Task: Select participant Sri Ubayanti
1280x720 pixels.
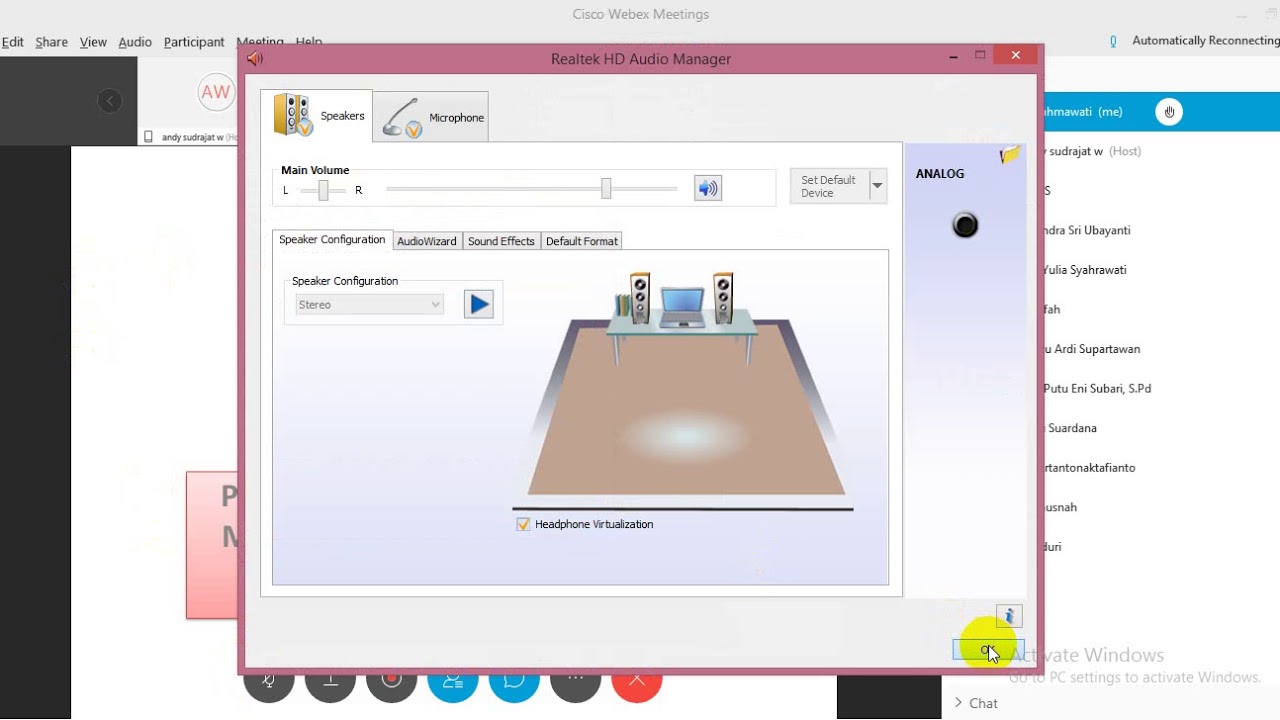Action: click(x=1086, y=230)
